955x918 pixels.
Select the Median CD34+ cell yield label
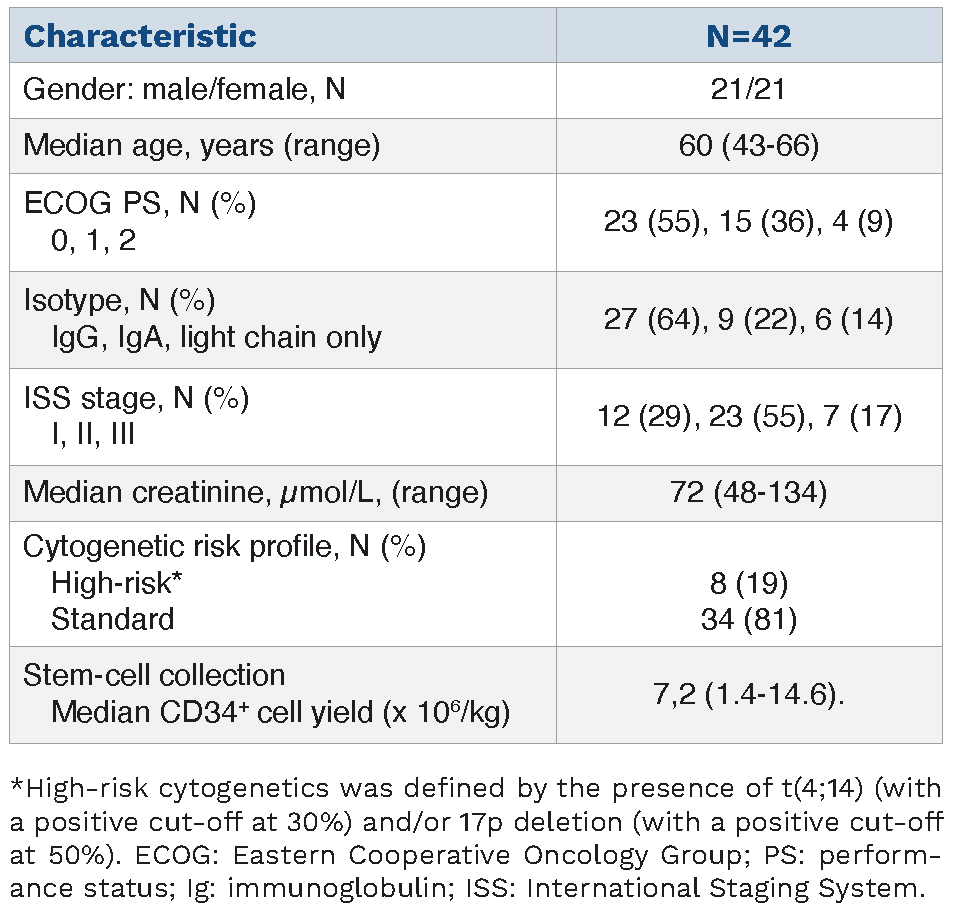[x=281, y=712]
